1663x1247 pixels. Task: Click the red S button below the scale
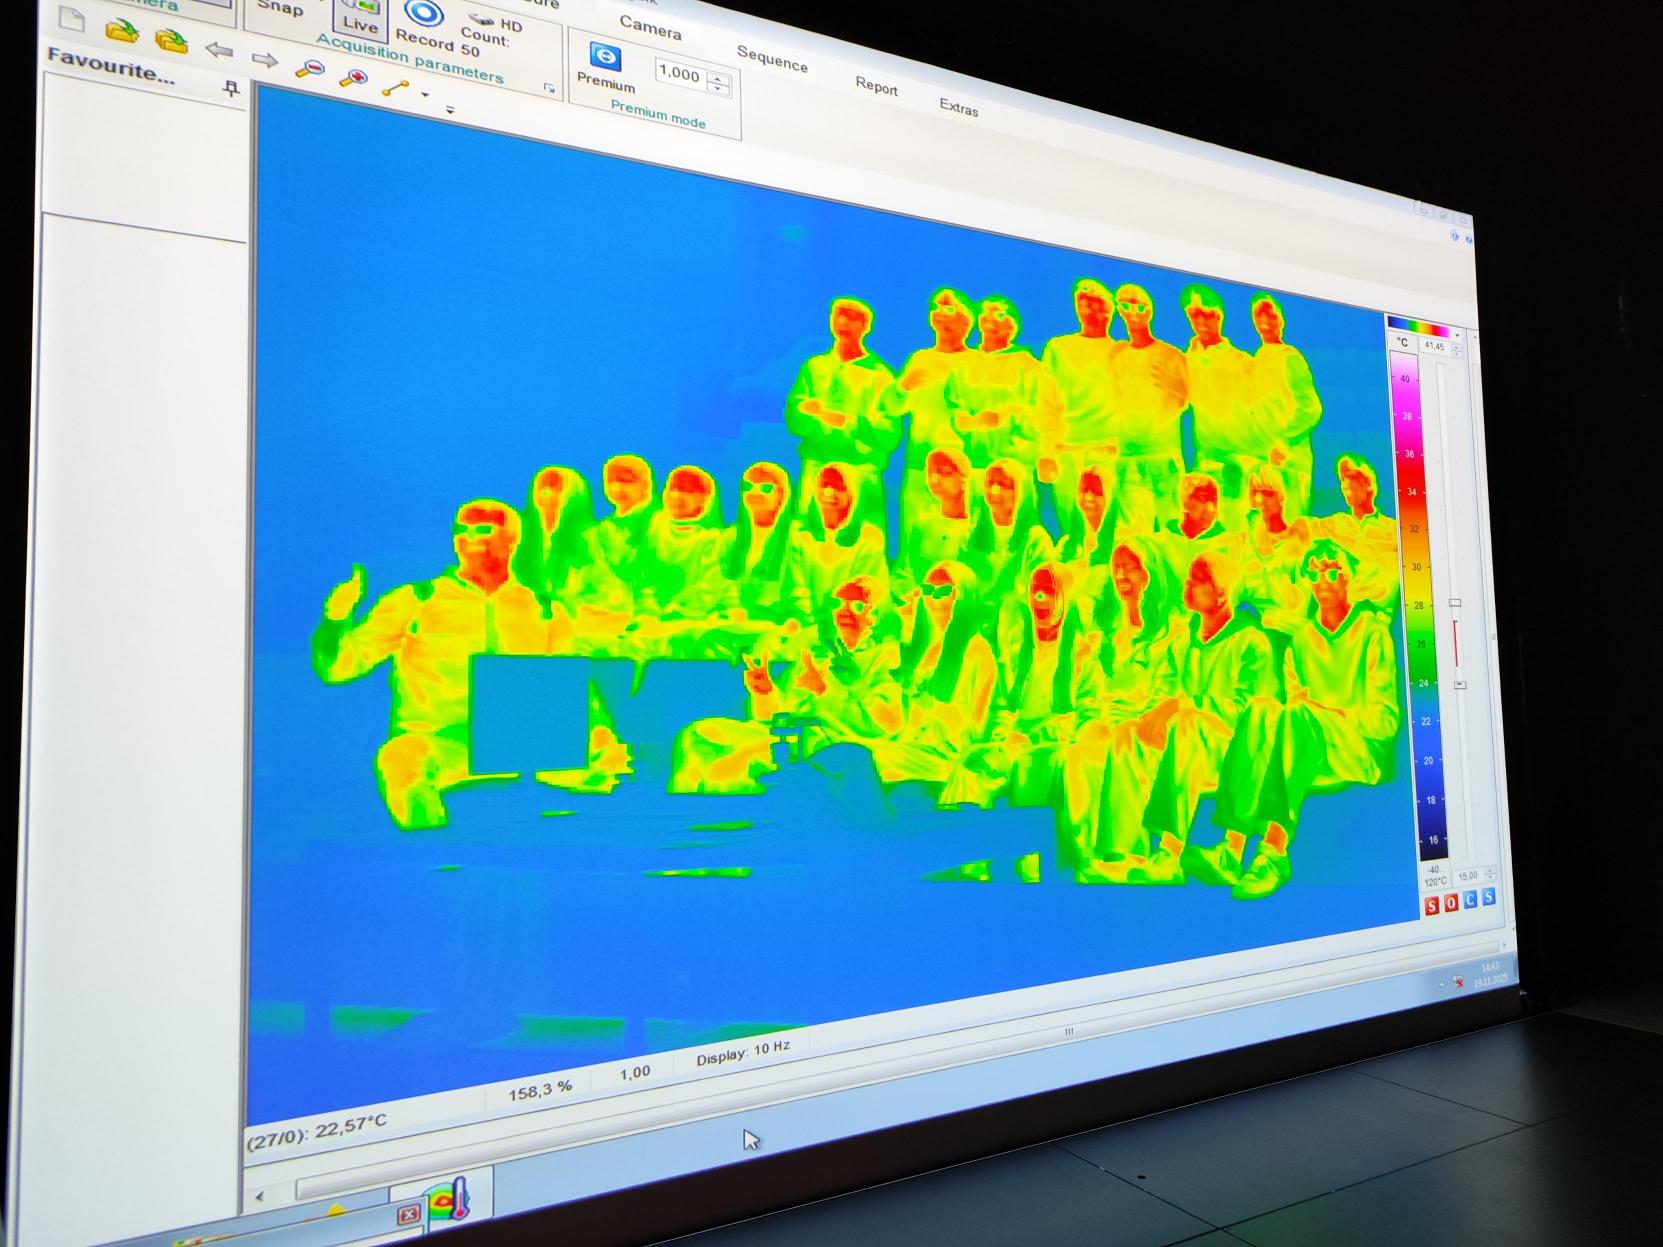pos(1431,905)
